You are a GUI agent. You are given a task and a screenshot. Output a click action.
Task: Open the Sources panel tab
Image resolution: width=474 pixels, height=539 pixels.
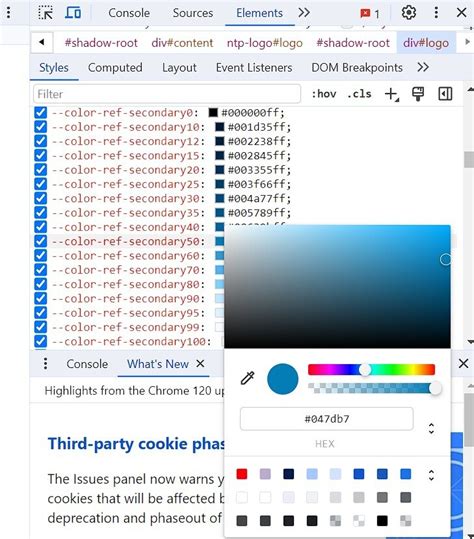click(x=193, y=13)
